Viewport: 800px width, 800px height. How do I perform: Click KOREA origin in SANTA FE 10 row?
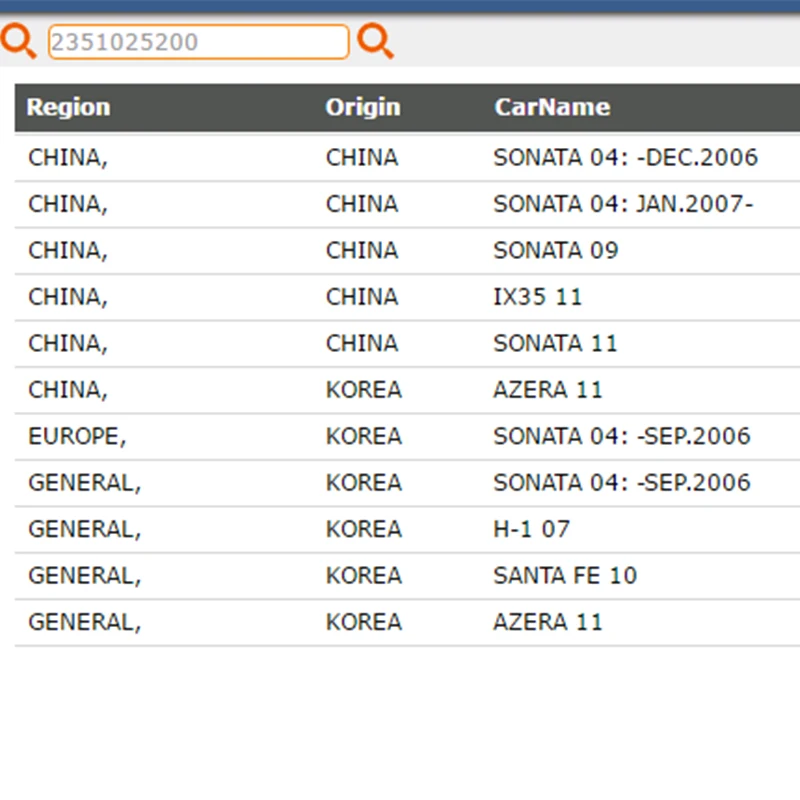[x=364, y=576]
